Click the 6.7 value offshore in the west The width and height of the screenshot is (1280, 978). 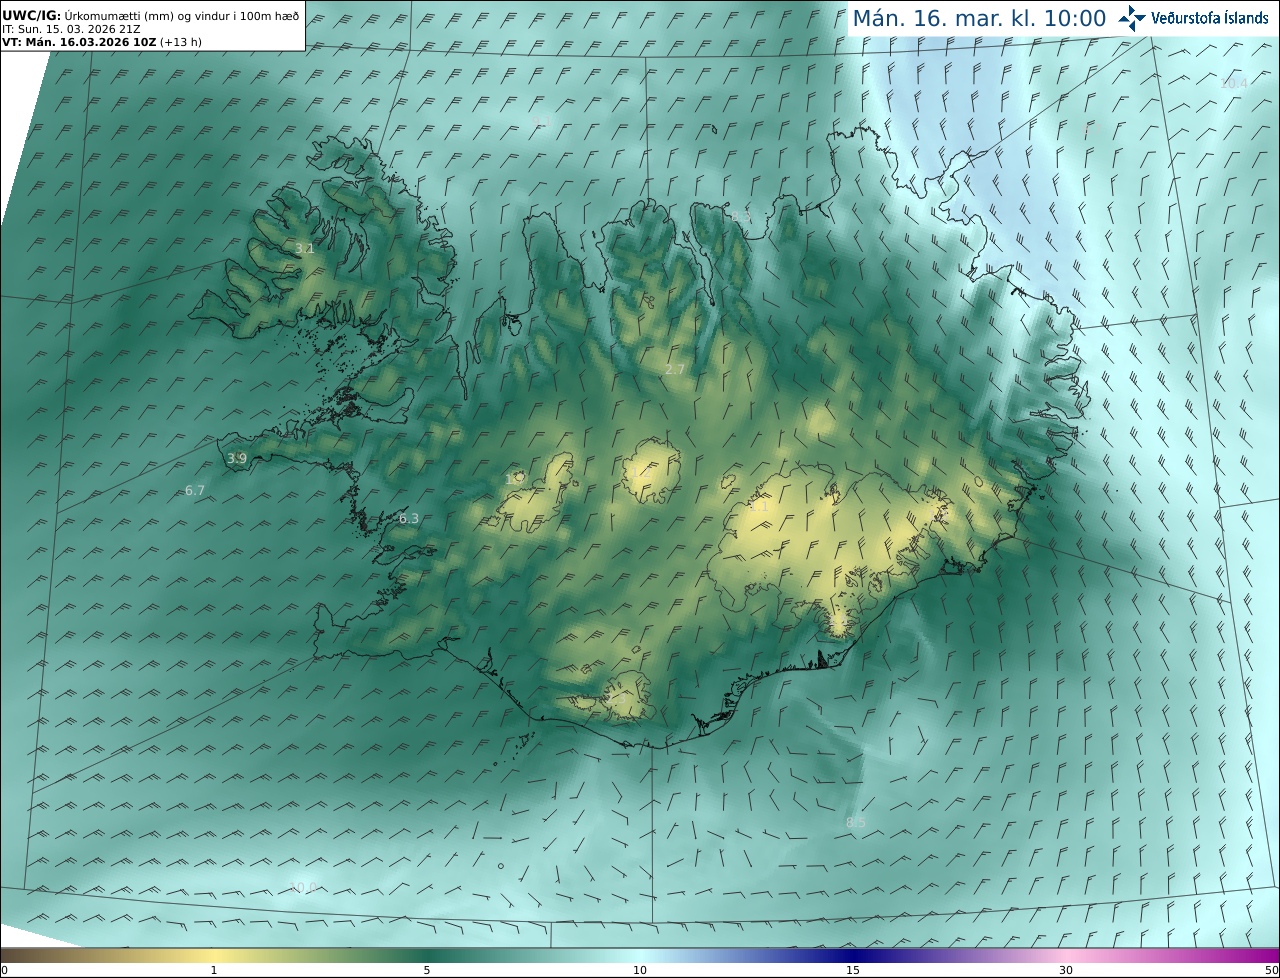pos(195,490)
